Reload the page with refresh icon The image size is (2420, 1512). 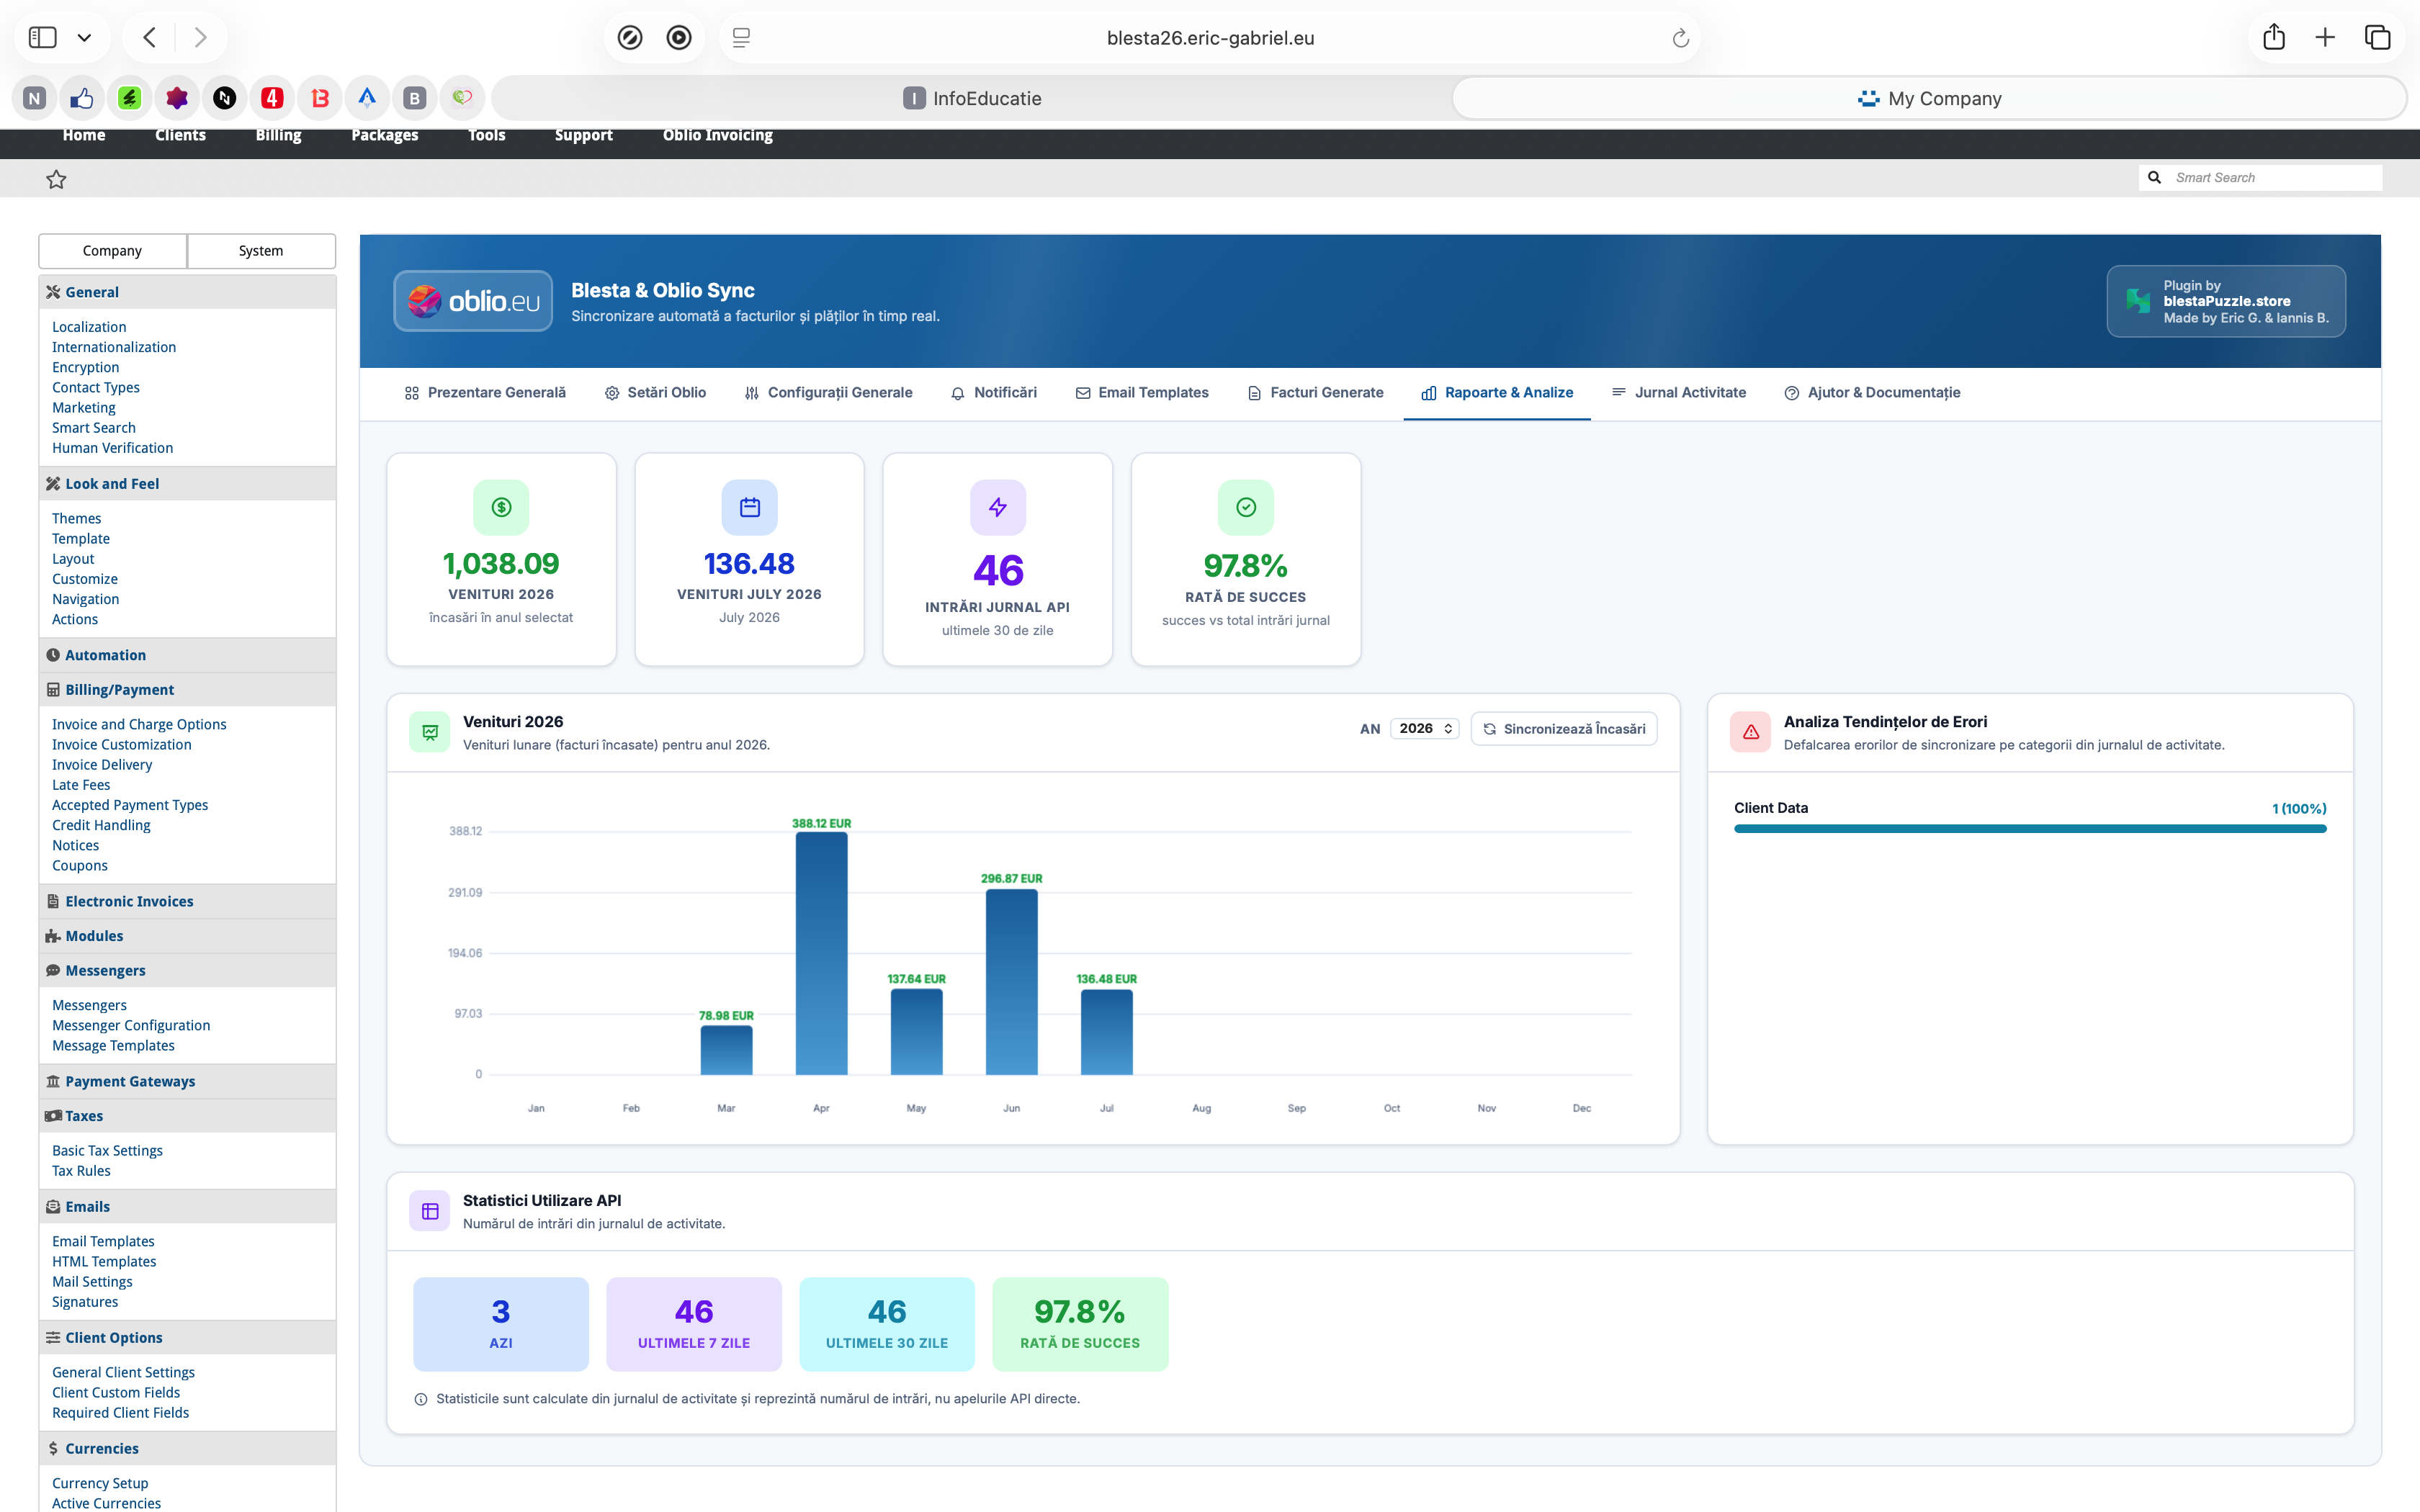1680,38
